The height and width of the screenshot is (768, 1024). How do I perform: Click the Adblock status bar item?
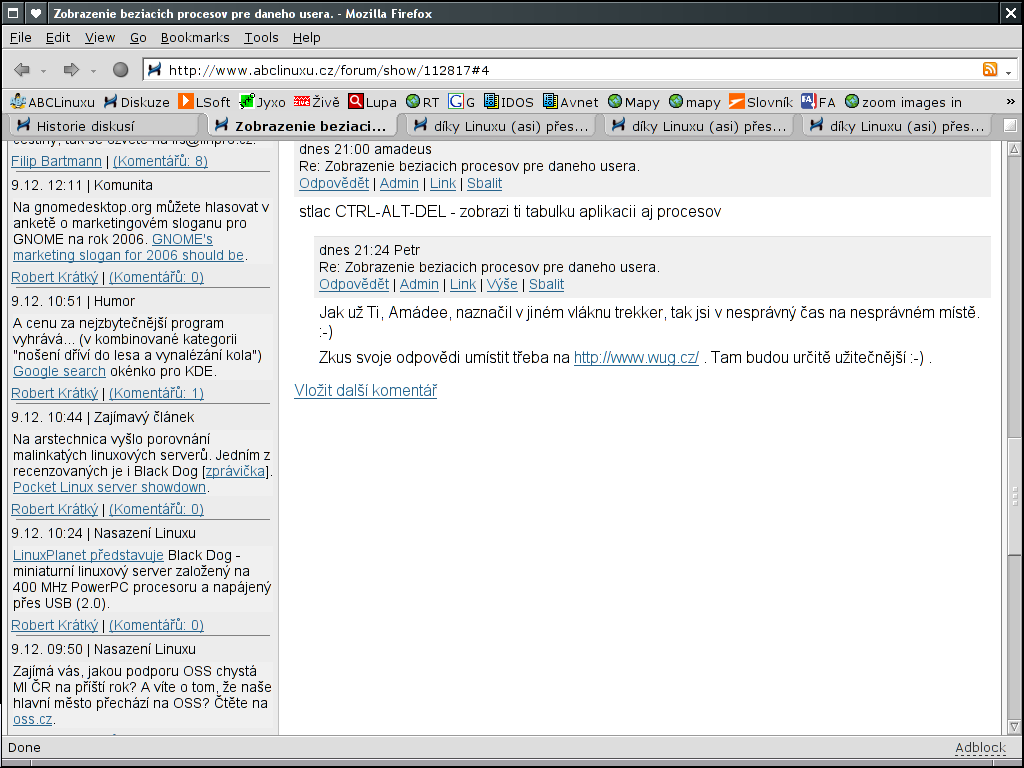[x=979, y=748]
